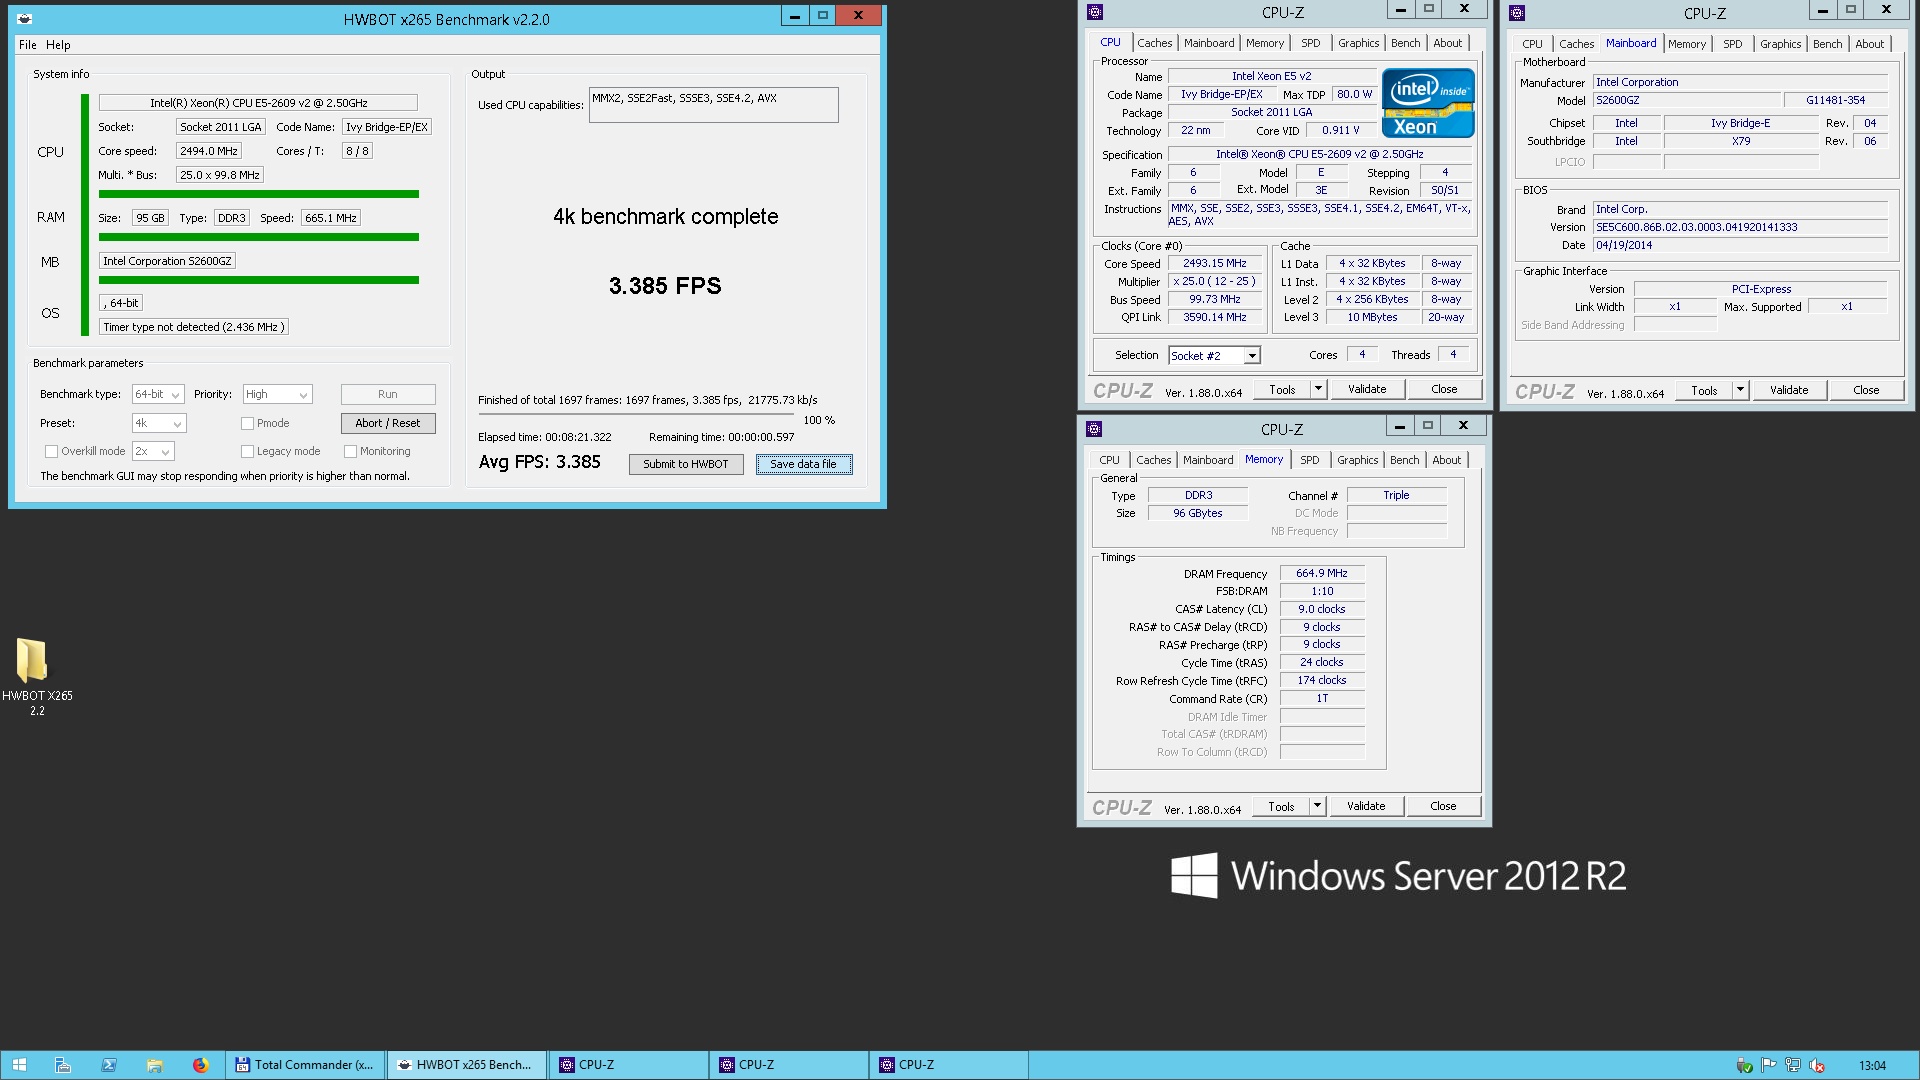Enable the Overkill mode checkbox
This screenshot has height=1080, width=1920.
51,451
